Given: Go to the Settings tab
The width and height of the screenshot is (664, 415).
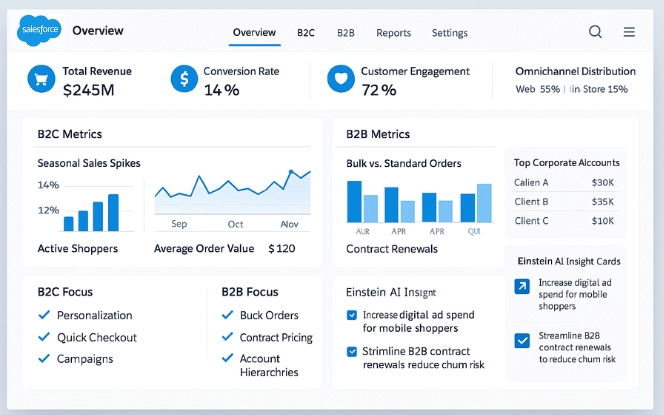Looking at the screenshot, I should click(449, 33).
